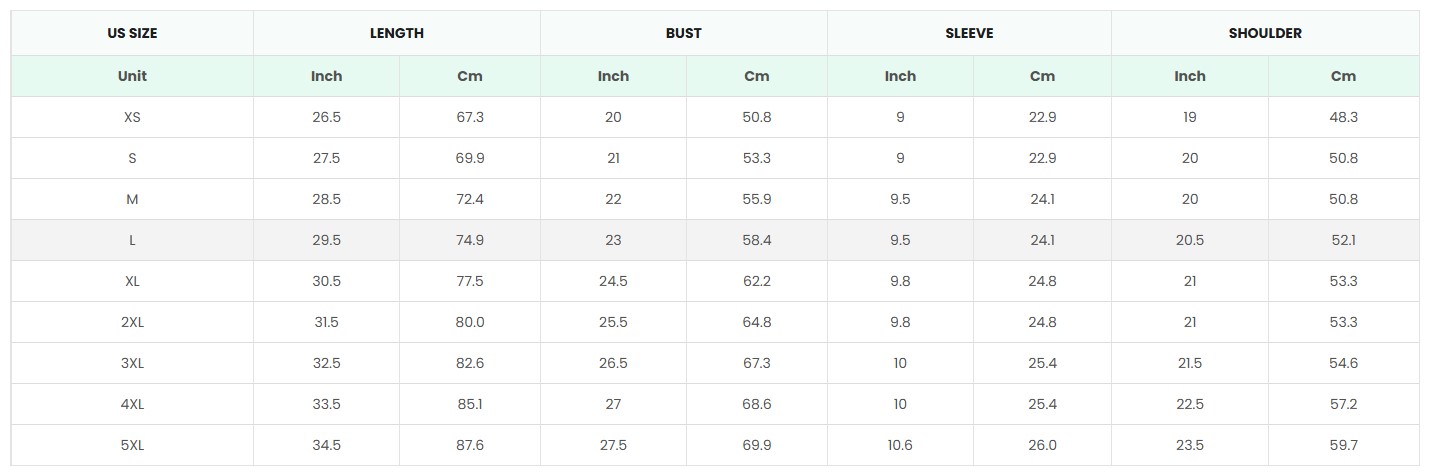Click the LENGTH column header
Viewport: 1435px width, 473px height.
[396, 33]
